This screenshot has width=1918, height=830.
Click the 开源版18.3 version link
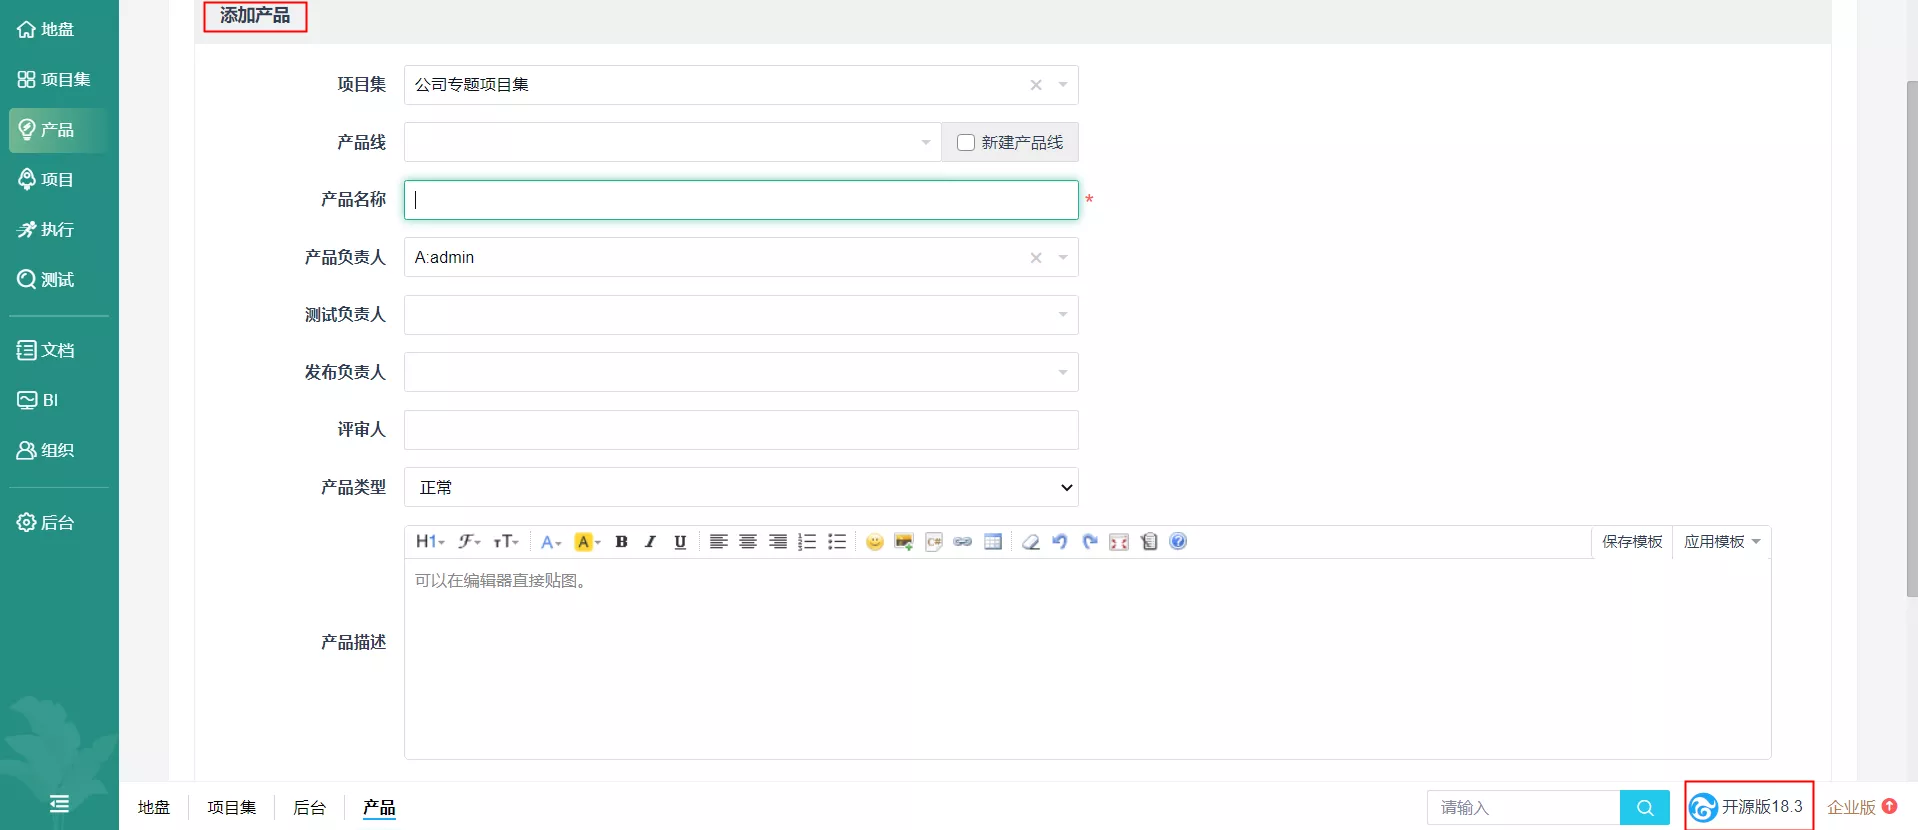[x=1747, y=806]
